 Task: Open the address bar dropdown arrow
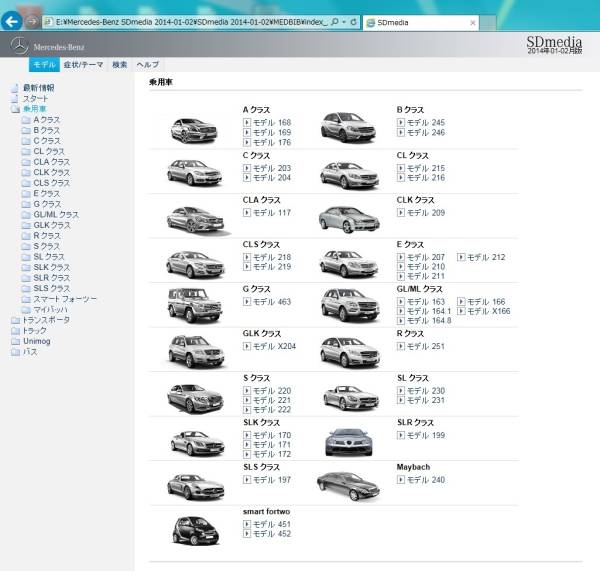[x=344, y=22]
